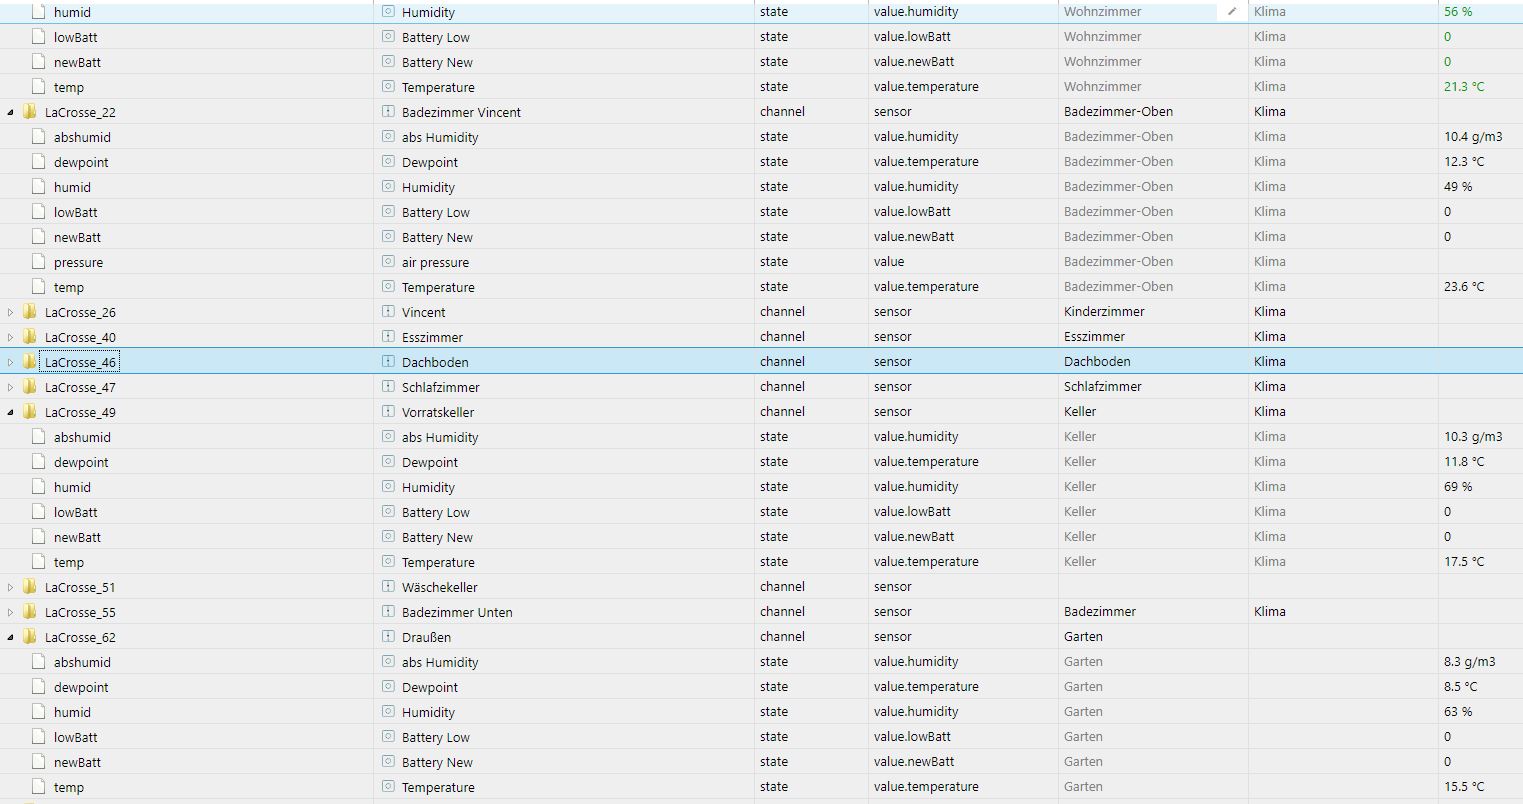1523x804 pixels.
Task: Expand the LaCrosse_46 tree node
Action: tap(10, 362)
